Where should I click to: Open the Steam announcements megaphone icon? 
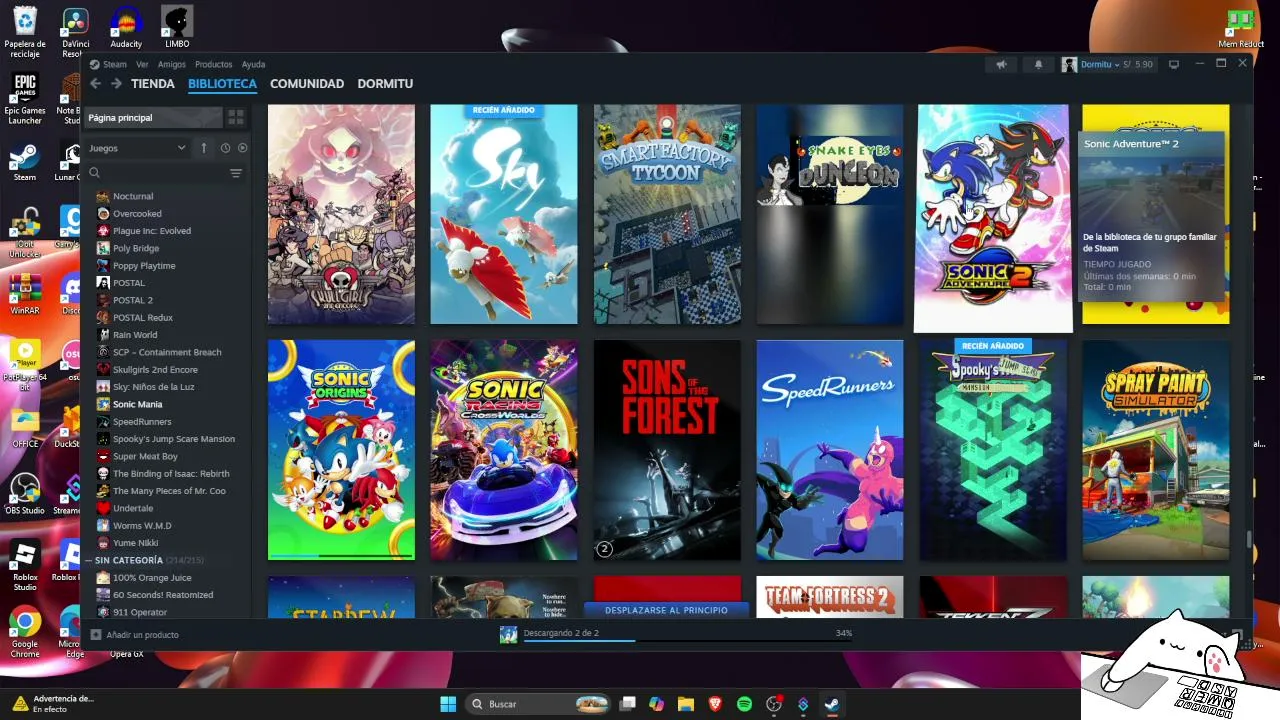pos(1001,64)
